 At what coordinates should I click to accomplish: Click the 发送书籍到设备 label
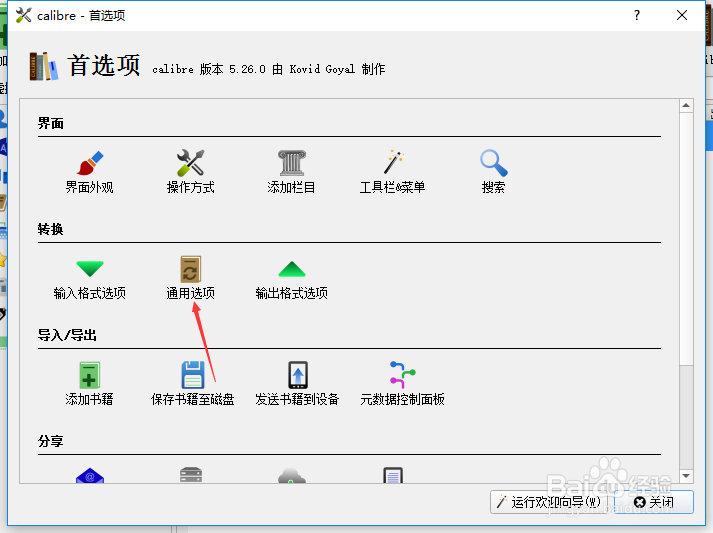(x=297, y=399)
